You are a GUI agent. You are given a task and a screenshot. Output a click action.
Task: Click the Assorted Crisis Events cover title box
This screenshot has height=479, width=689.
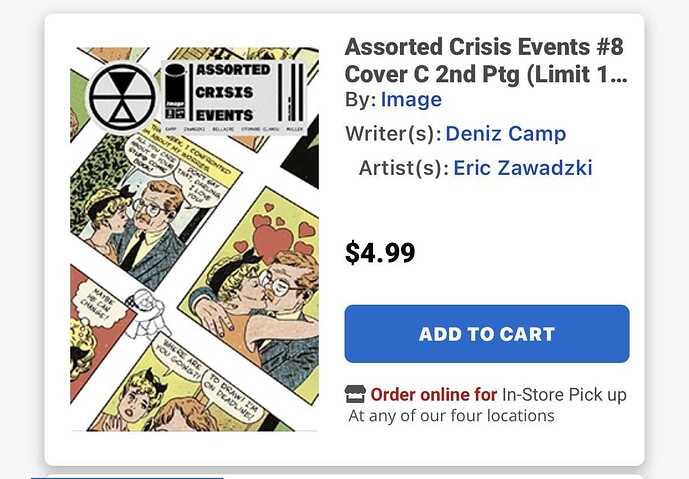pos(233,95)
